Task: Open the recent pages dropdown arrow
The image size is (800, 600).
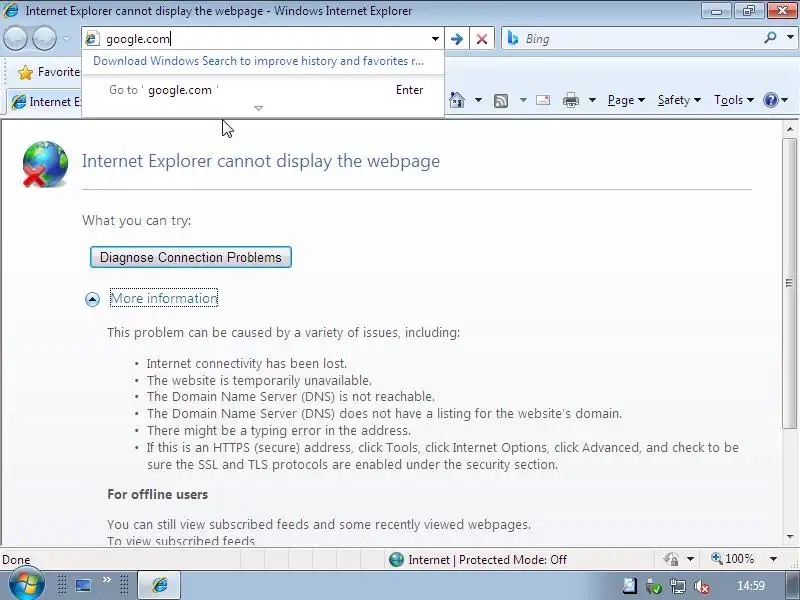Action: pyautogui.click(x=67, y=39)
